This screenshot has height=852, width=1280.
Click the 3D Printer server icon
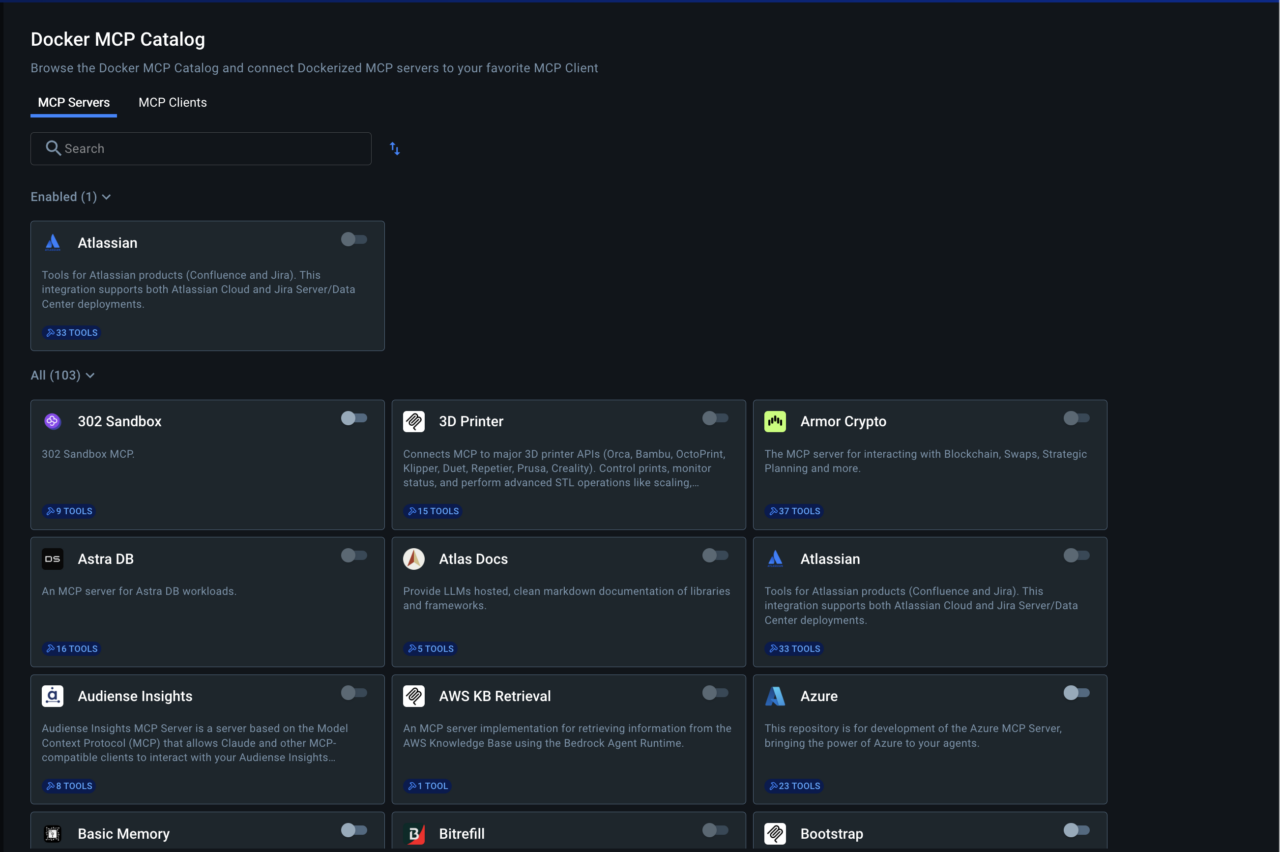tap(413, 421)
